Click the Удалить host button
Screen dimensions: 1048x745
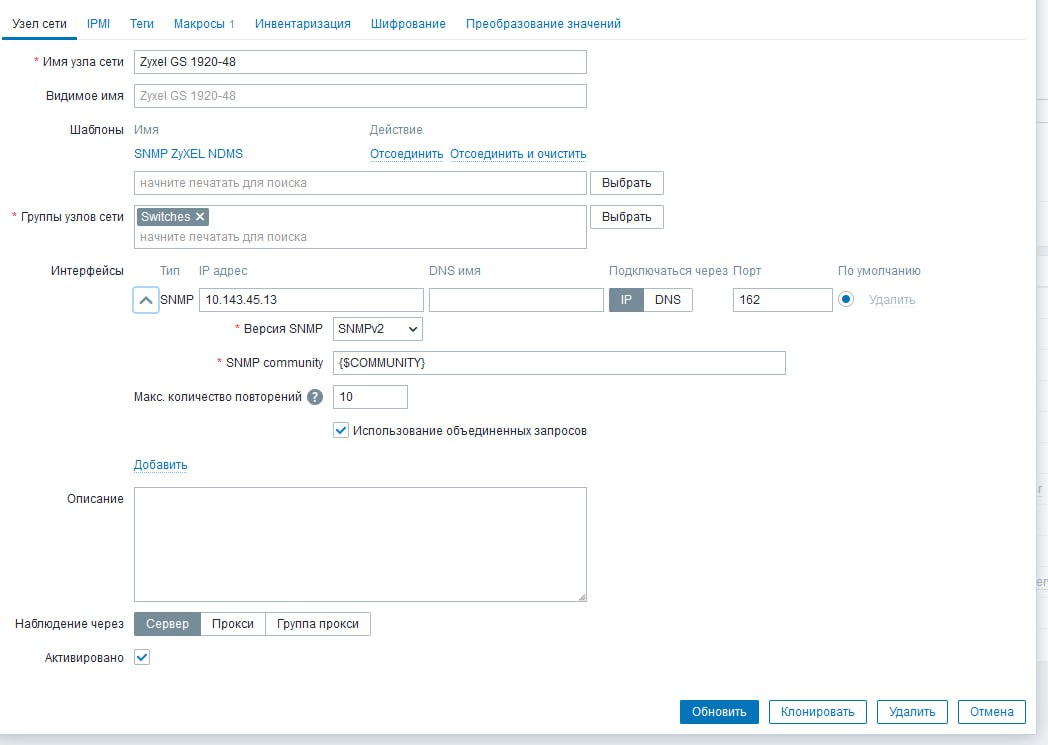coord(912,712)
